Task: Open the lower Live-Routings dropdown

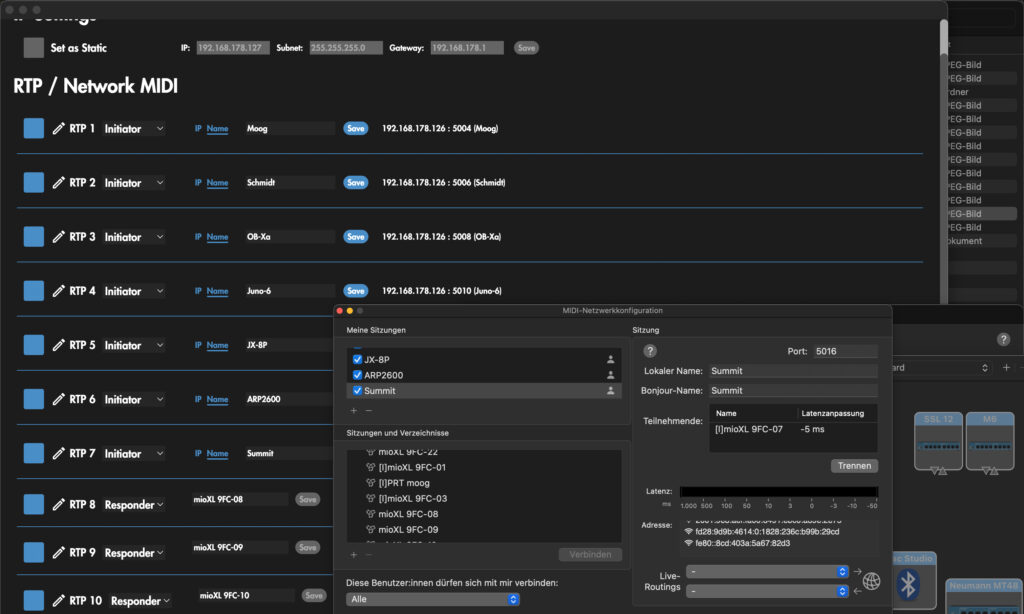Action: [767, 591]
